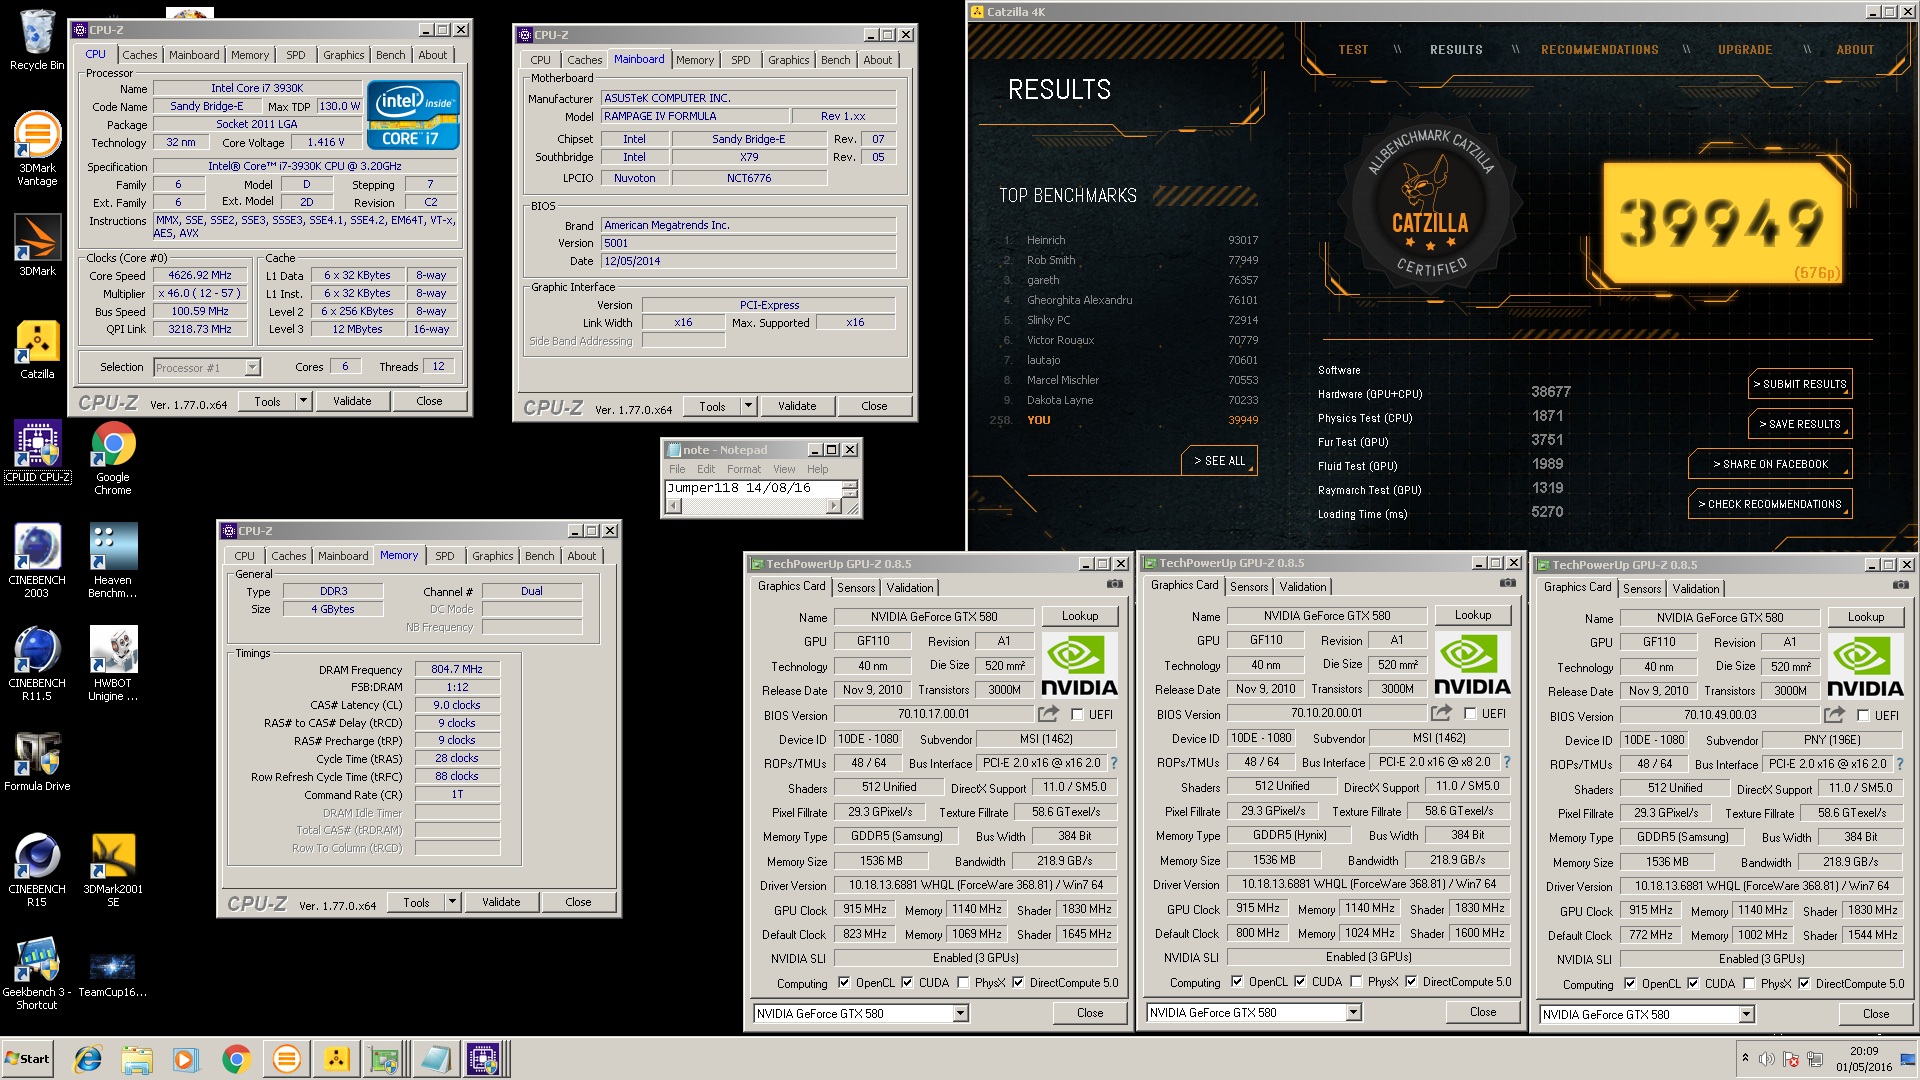Open the CINEBENCH R15 desktop icon
The image size is (1920, 1080).
(x=37, y=870)
